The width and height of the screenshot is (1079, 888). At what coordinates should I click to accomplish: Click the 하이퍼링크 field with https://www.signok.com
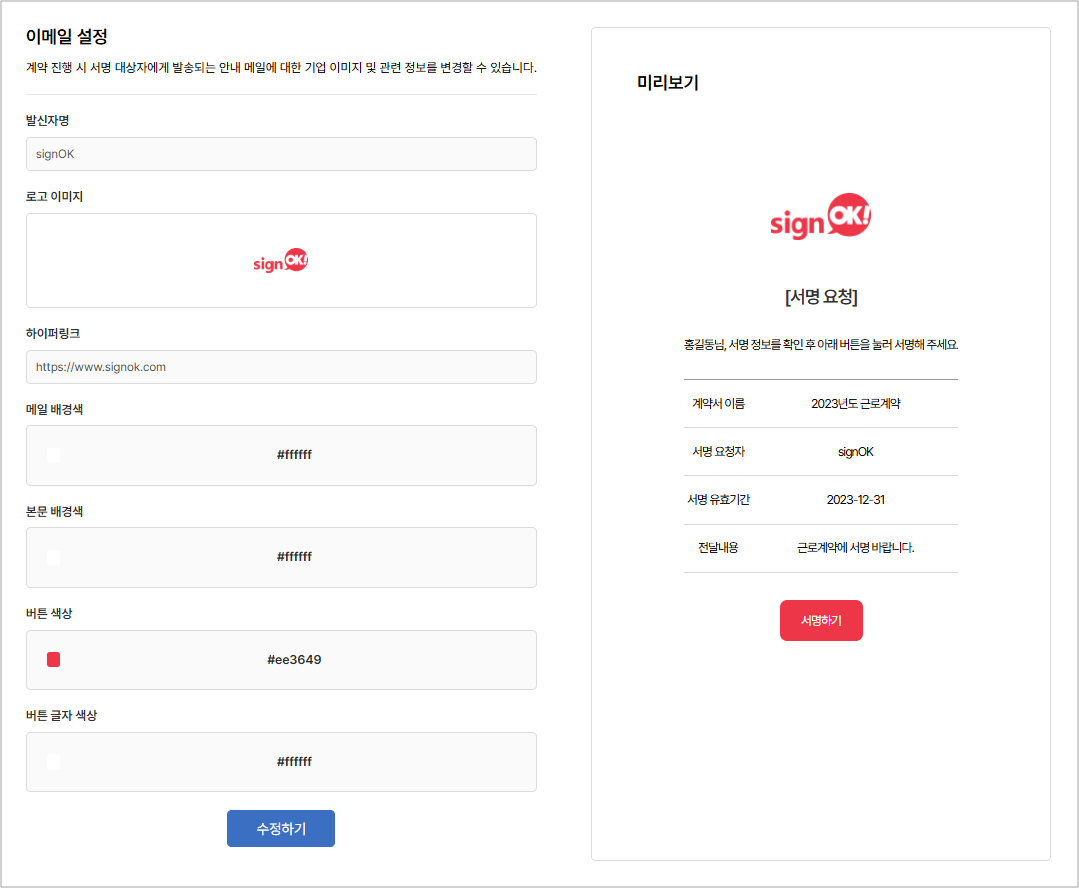pos(281,367)
